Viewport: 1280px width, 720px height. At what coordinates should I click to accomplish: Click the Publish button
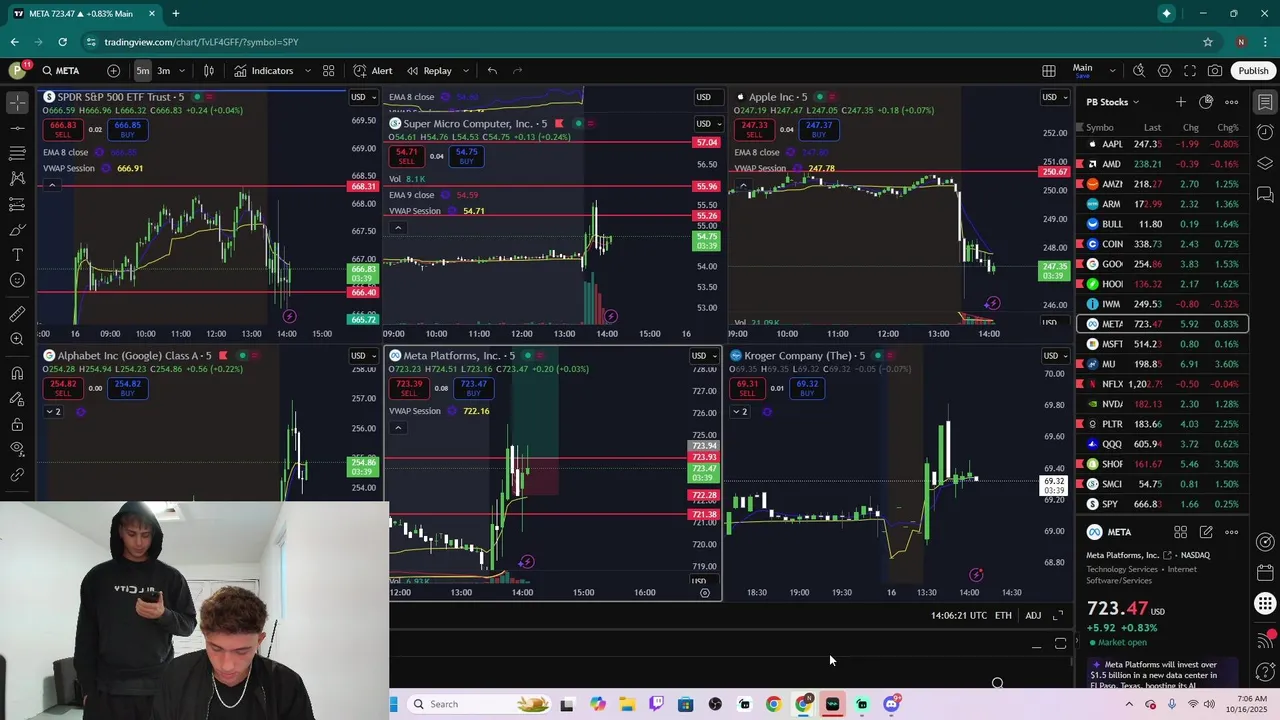pos(1253,71)
